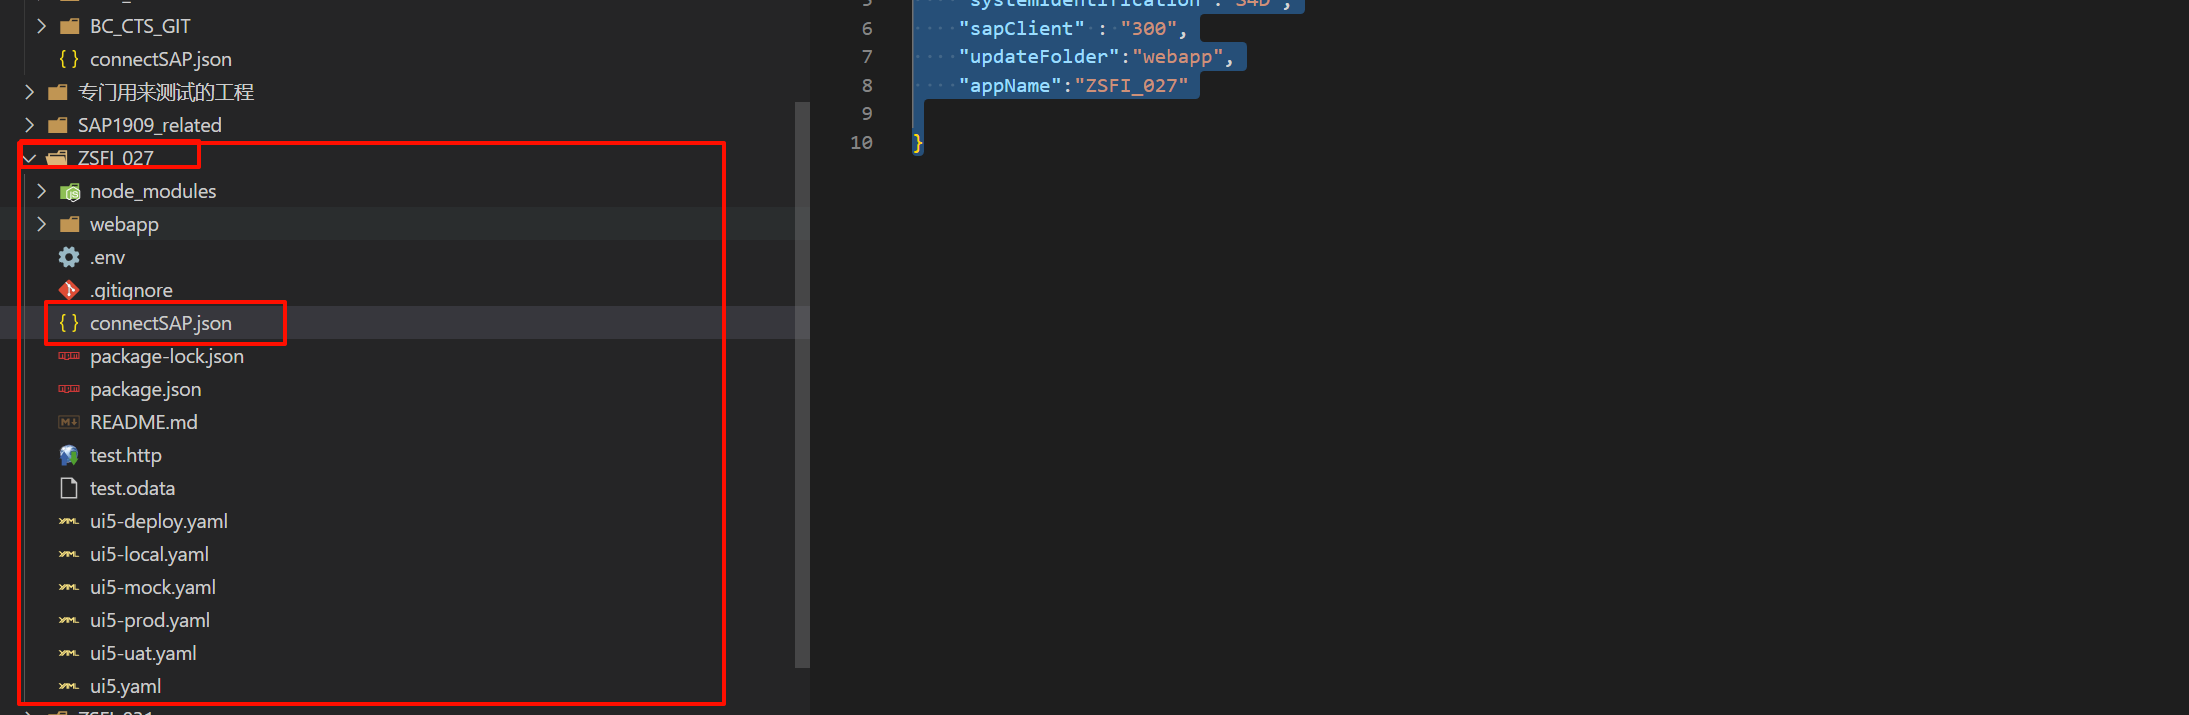This screenshot has height=715, width=2189.
Task: Click the JSON braces icon of top connectSAP.json
Action: coord(69,59)
